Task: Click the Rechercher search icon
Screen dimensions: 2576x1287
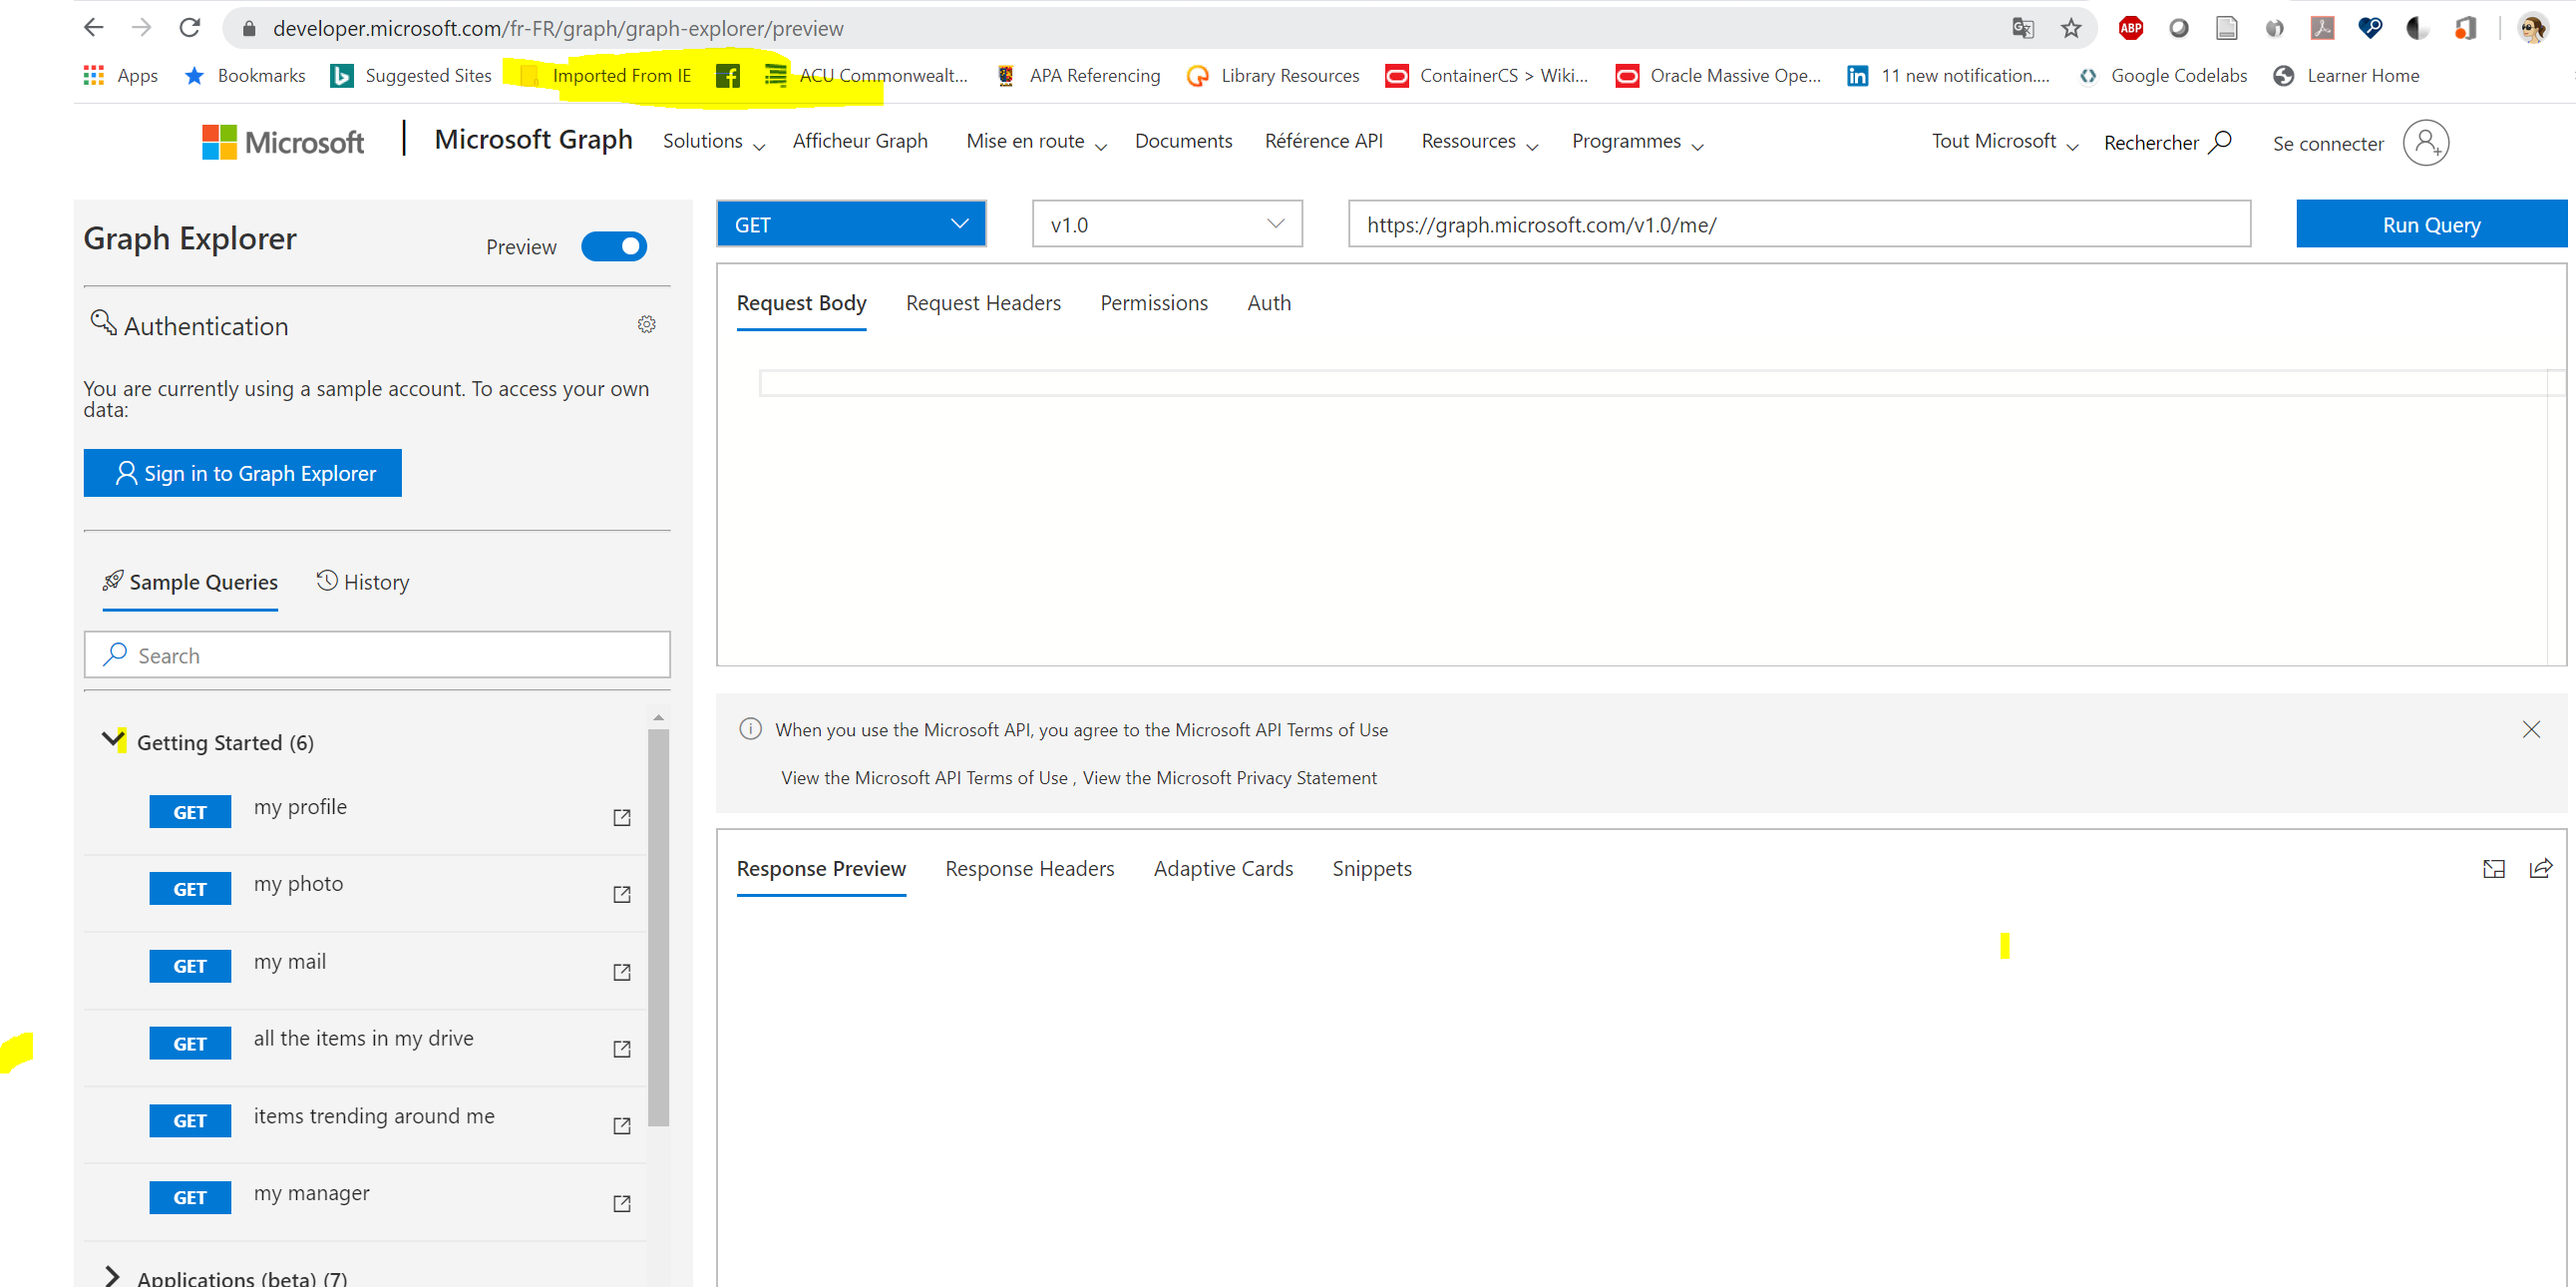Action: pos(2221,142)
